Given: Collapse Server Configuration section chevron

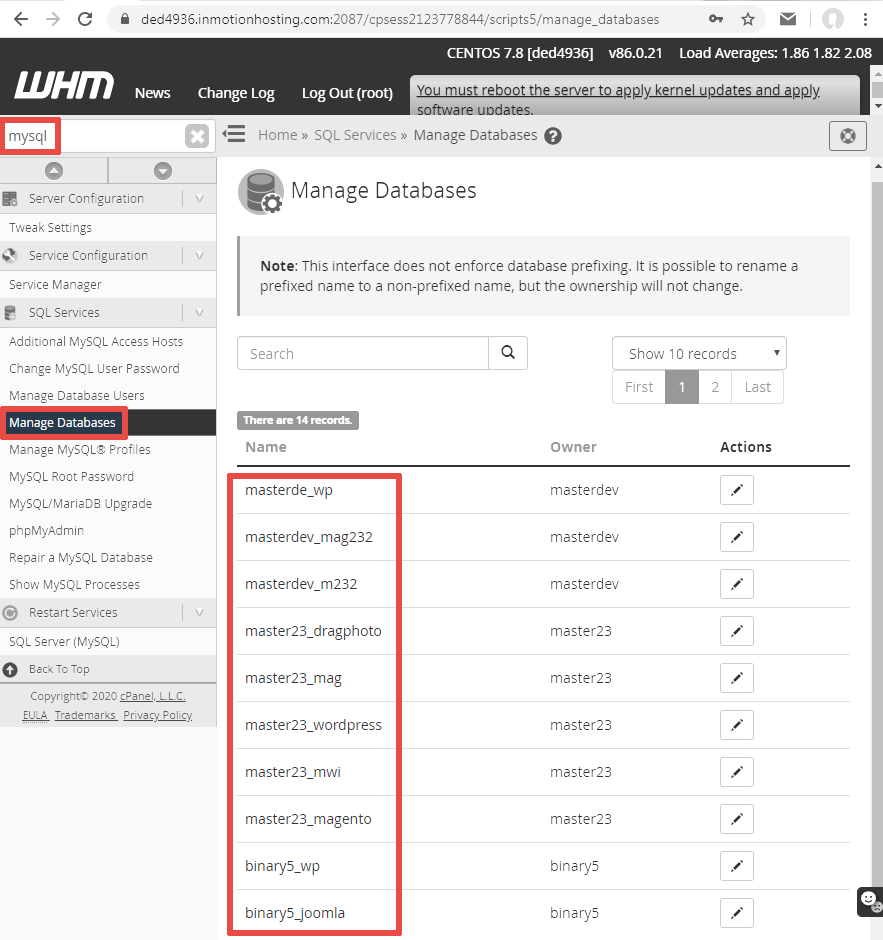Looking at the screenshot, I should 200,198.
